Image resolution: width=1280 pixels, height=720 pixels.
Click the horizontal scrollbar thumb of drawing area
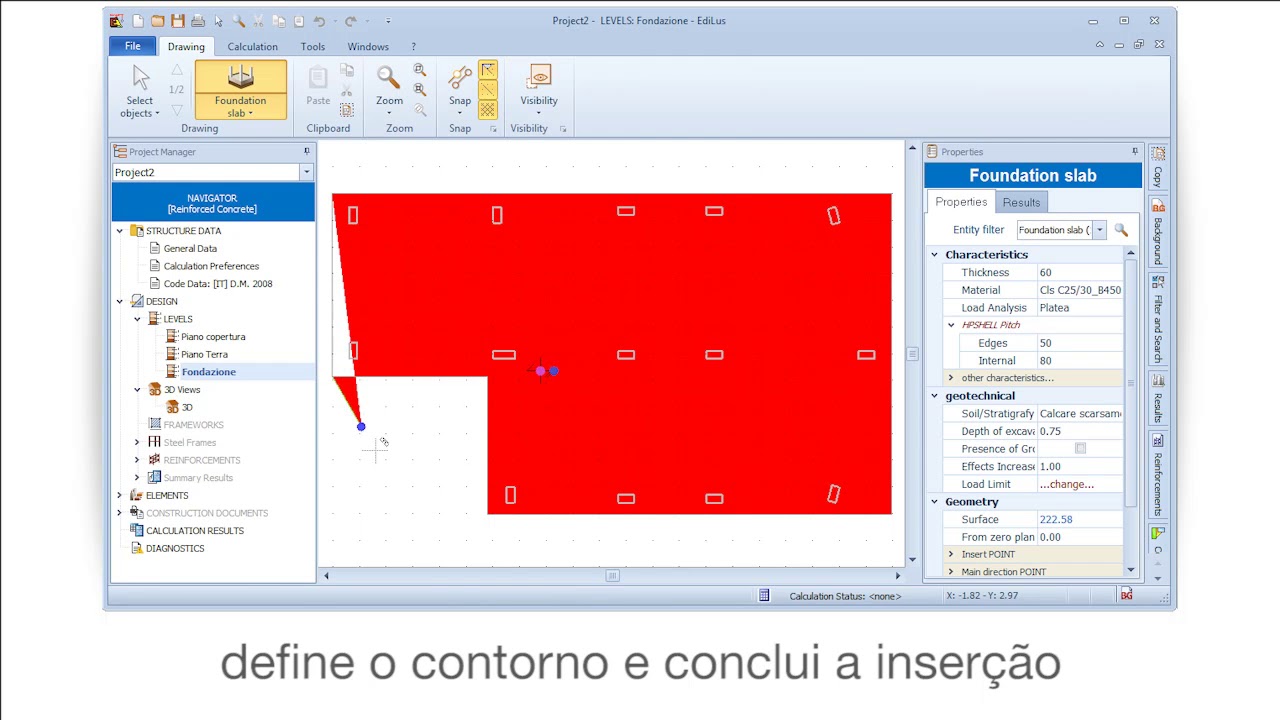(x=612, y=576)
